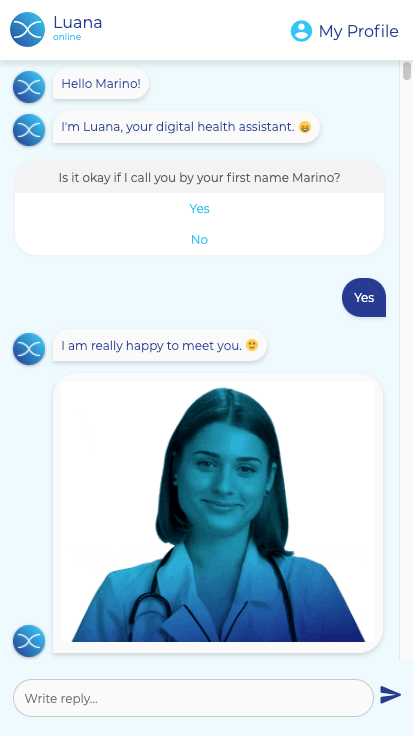The height and width of the screenshot is (736, 413).
Task: Click Luana's avatar beside the "Hello Marino!" message
Action: (x=29, y=87)
